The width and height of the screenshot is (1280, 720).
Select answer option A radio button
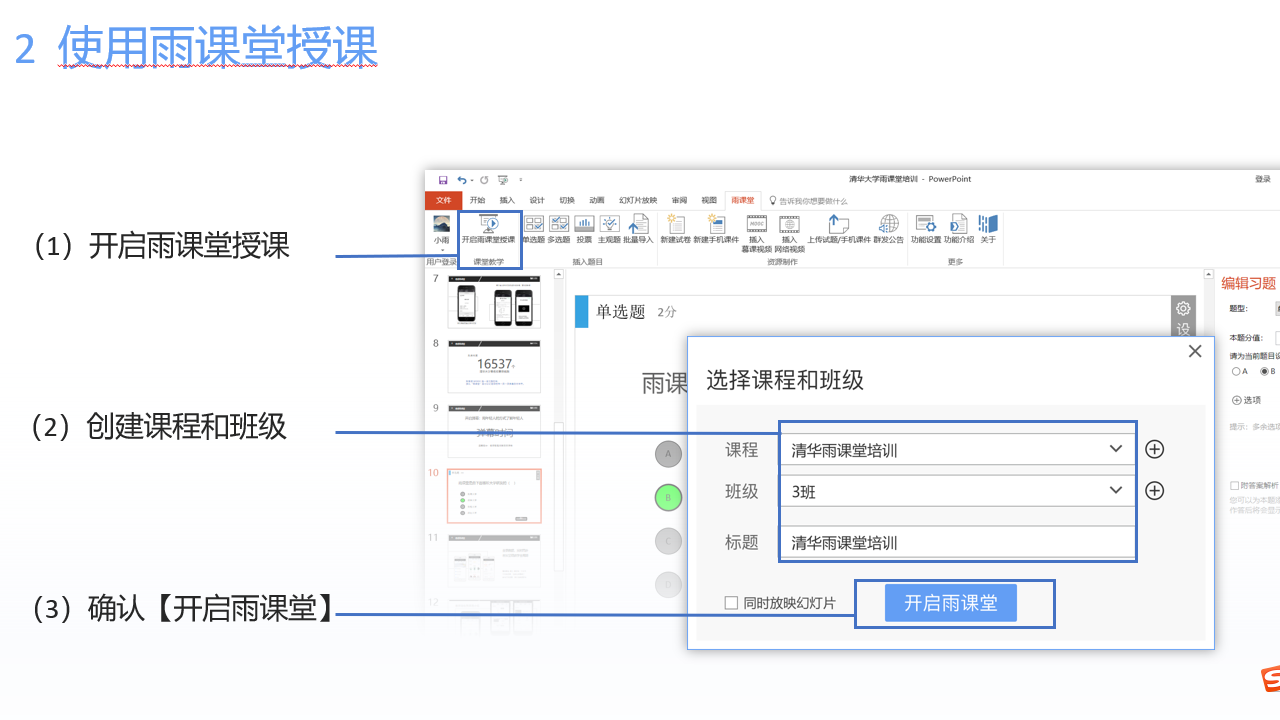coord(1236,371)
